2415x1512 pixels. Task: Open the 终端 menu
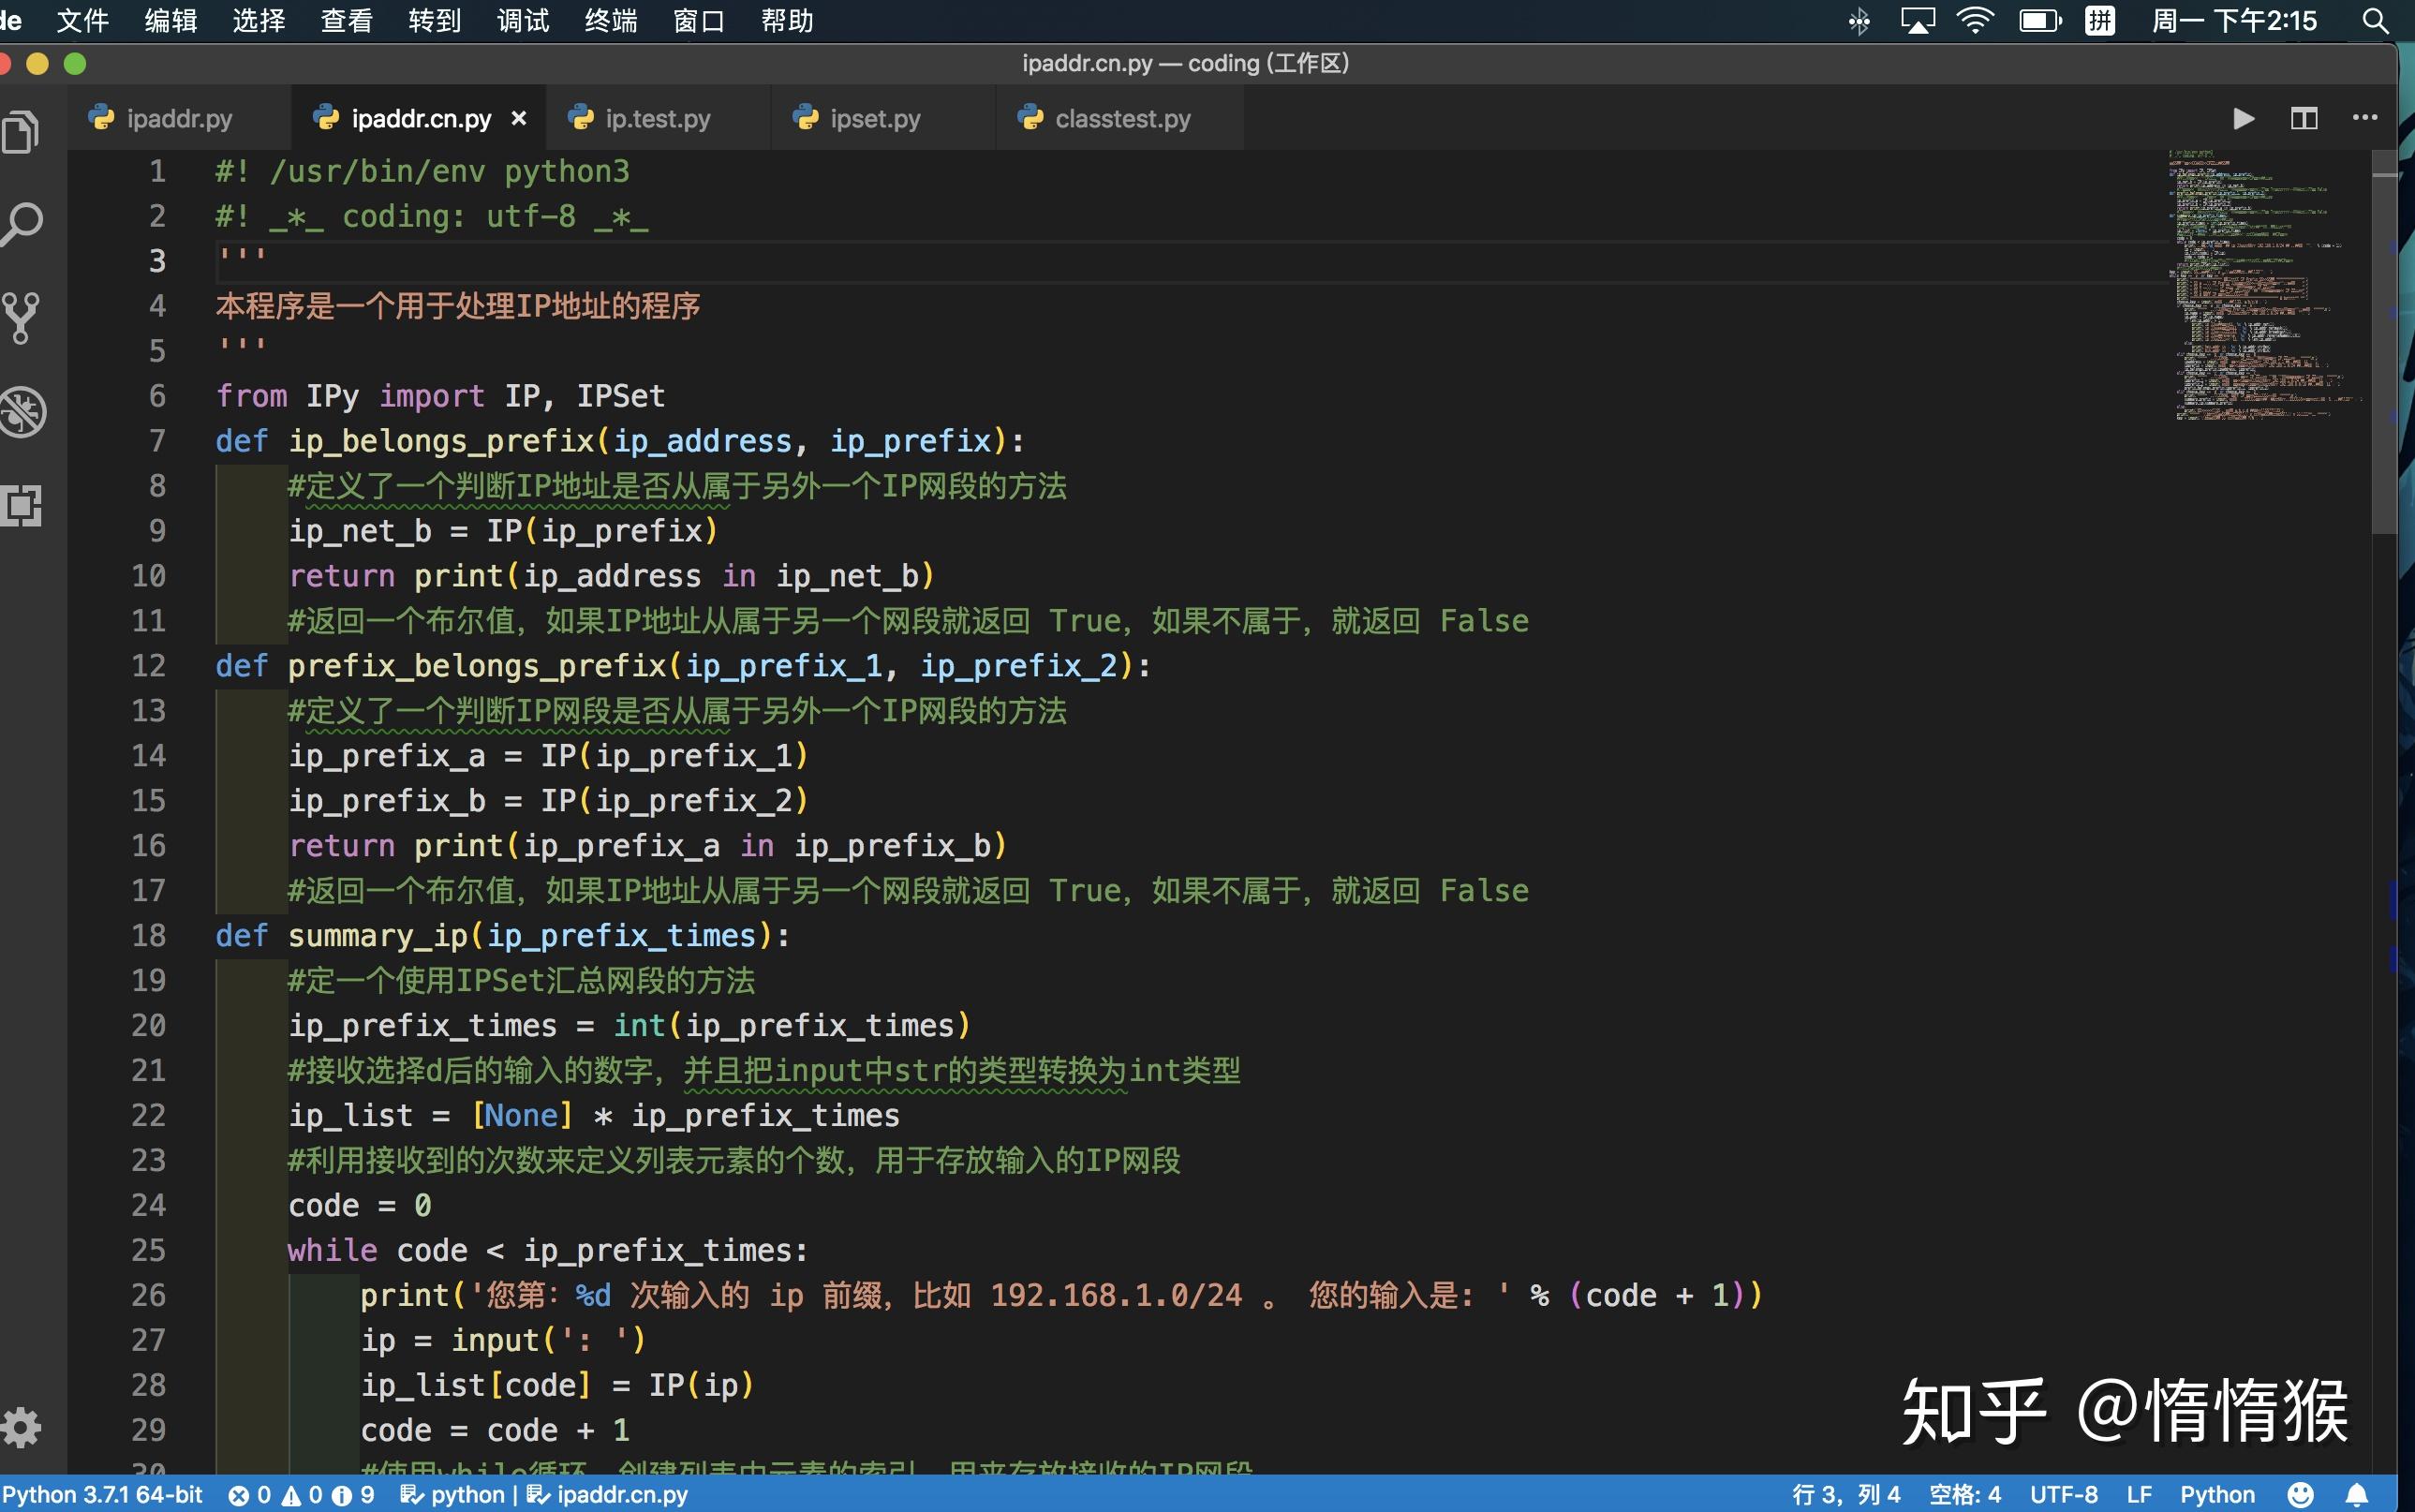pyautogui.click(x=610, y=21)
